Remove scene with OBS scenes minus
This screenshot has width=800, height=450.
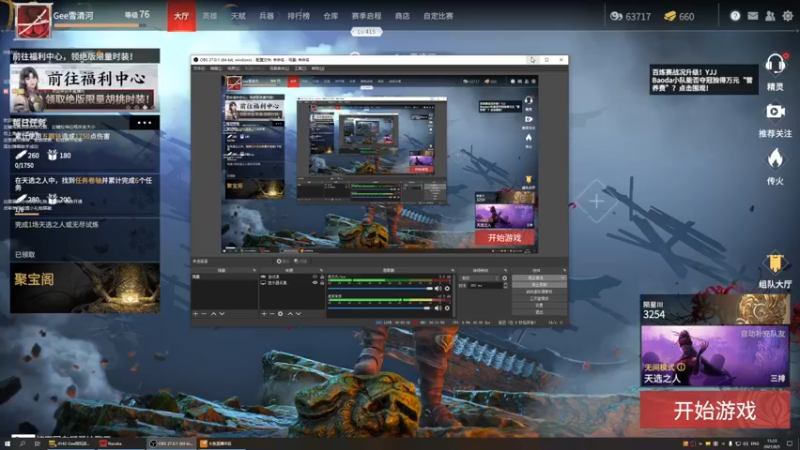(x=204, y=314)
